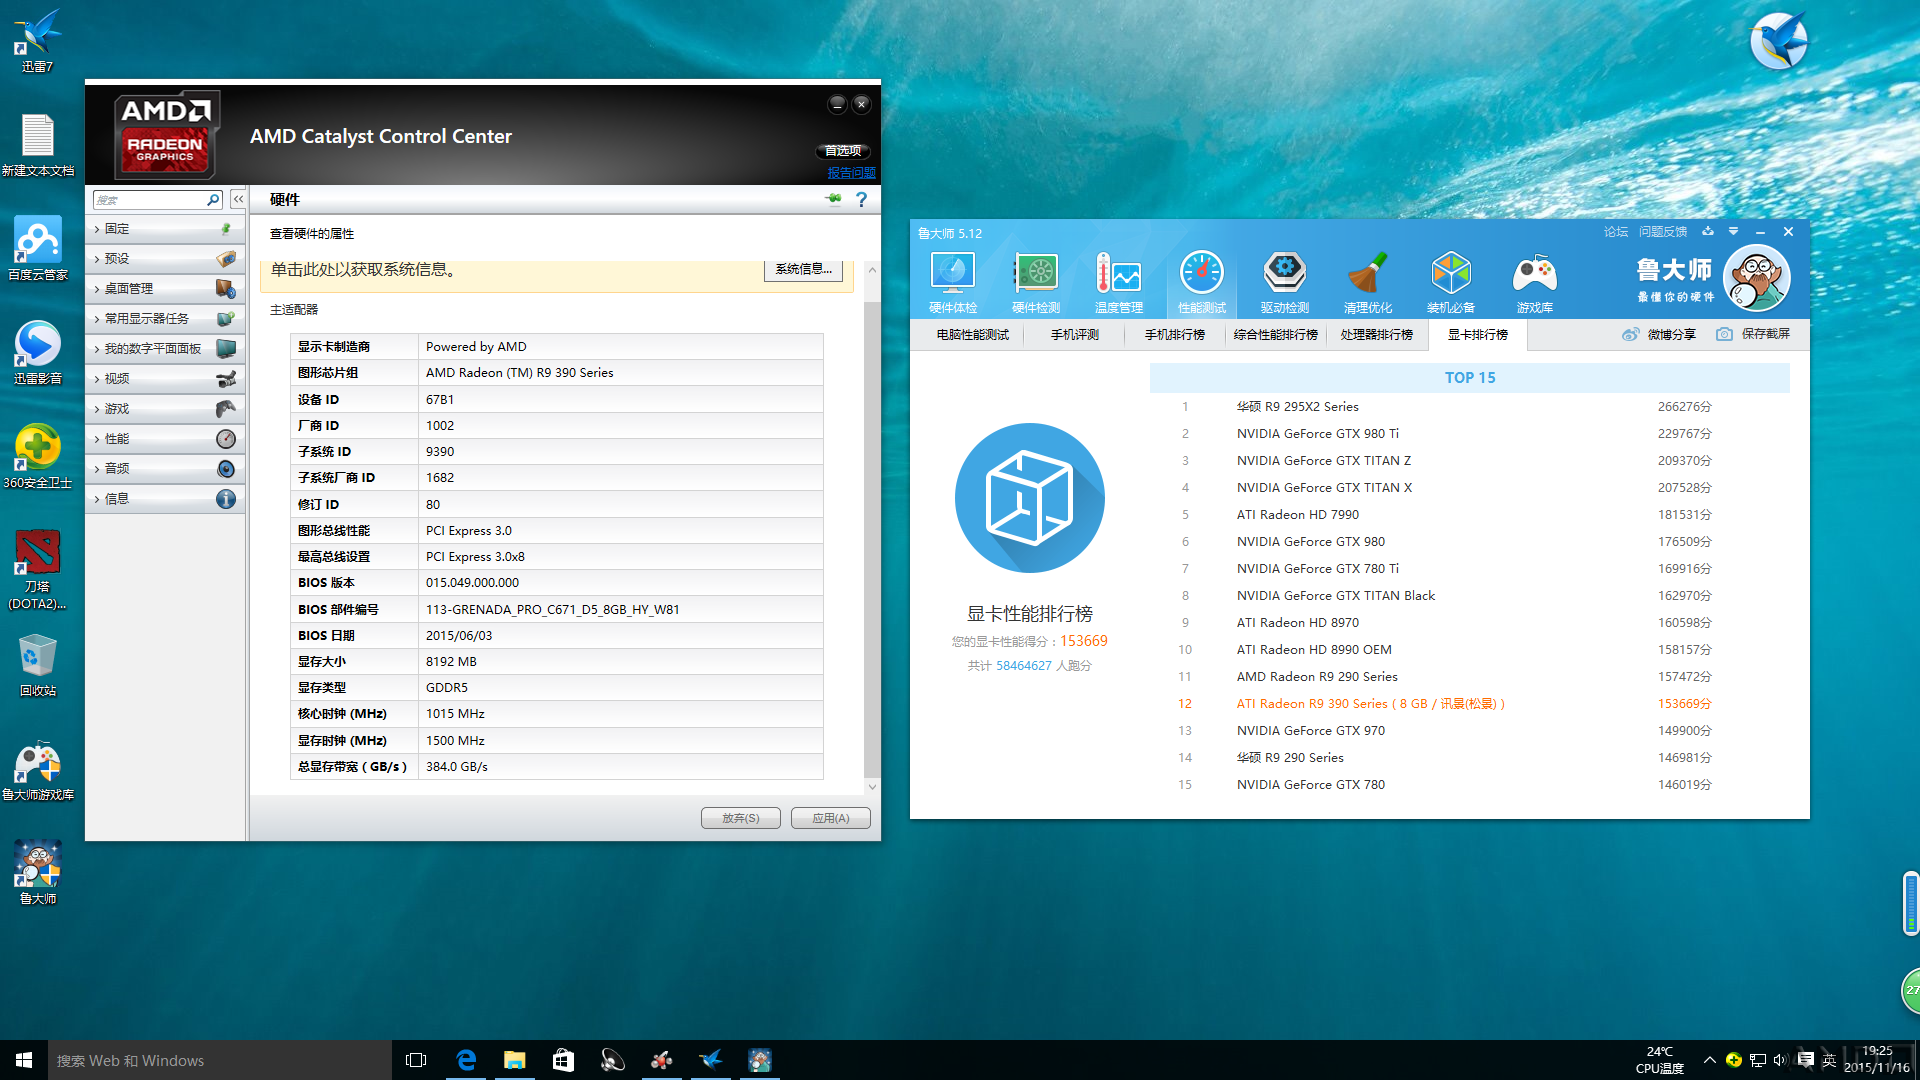Click 应用(A) apply button

[830, 818]
